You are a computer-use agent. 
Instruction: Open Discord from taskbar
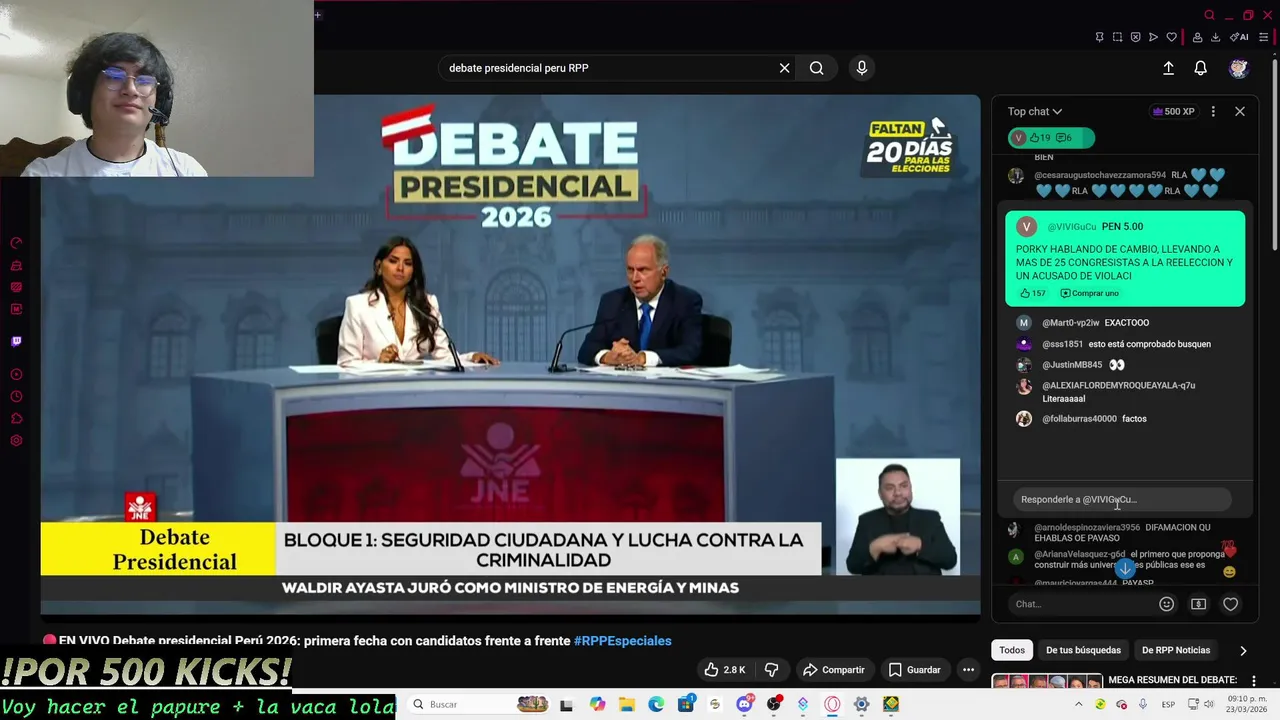click(x=745, y=704)
